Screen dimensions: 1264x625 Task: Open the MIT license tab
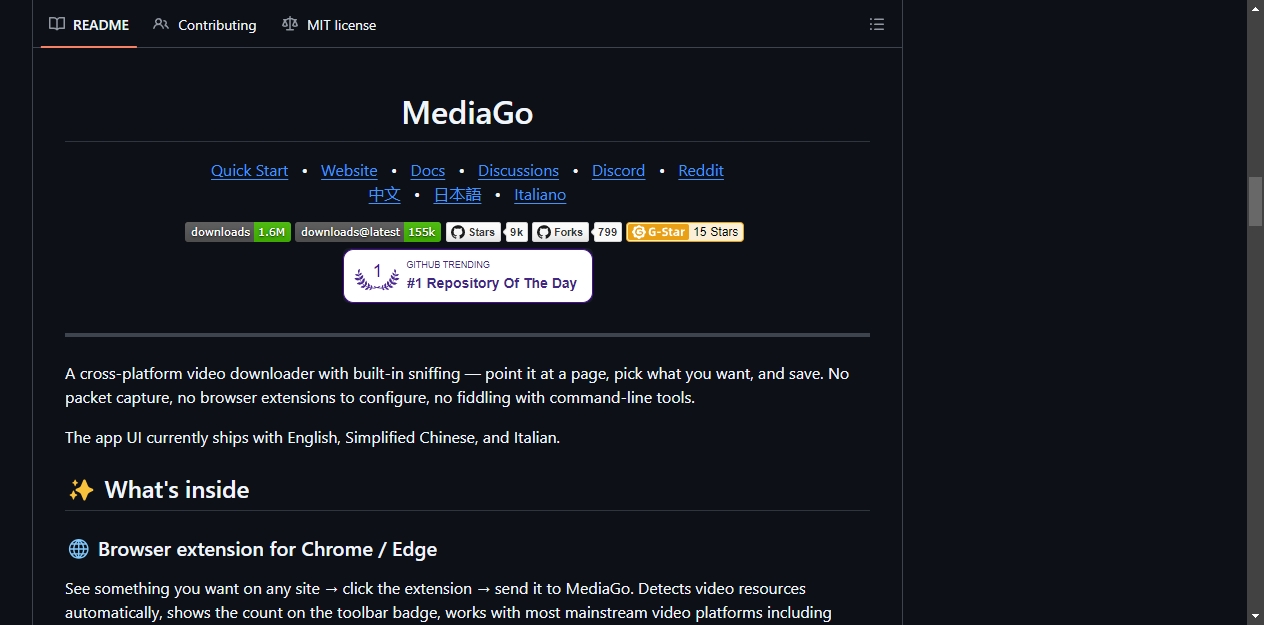click(x=329, y=24)
